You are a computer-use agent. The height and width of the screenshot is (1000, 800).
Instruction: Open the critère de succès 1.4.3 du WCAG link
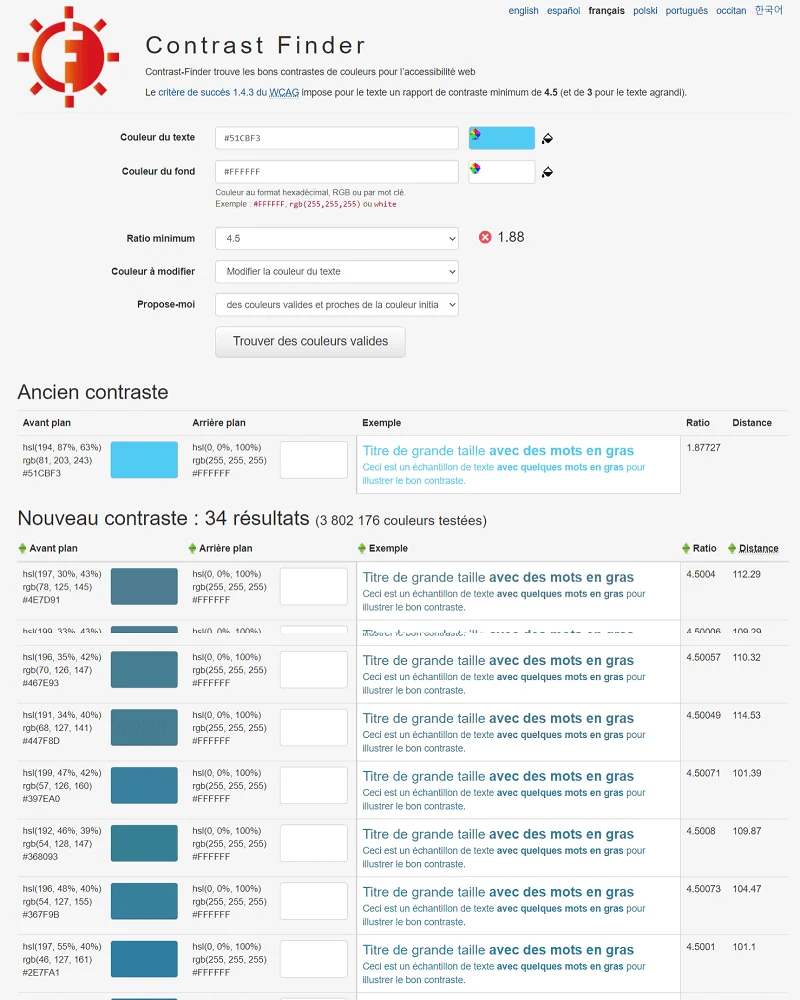[x=228, y=92]
